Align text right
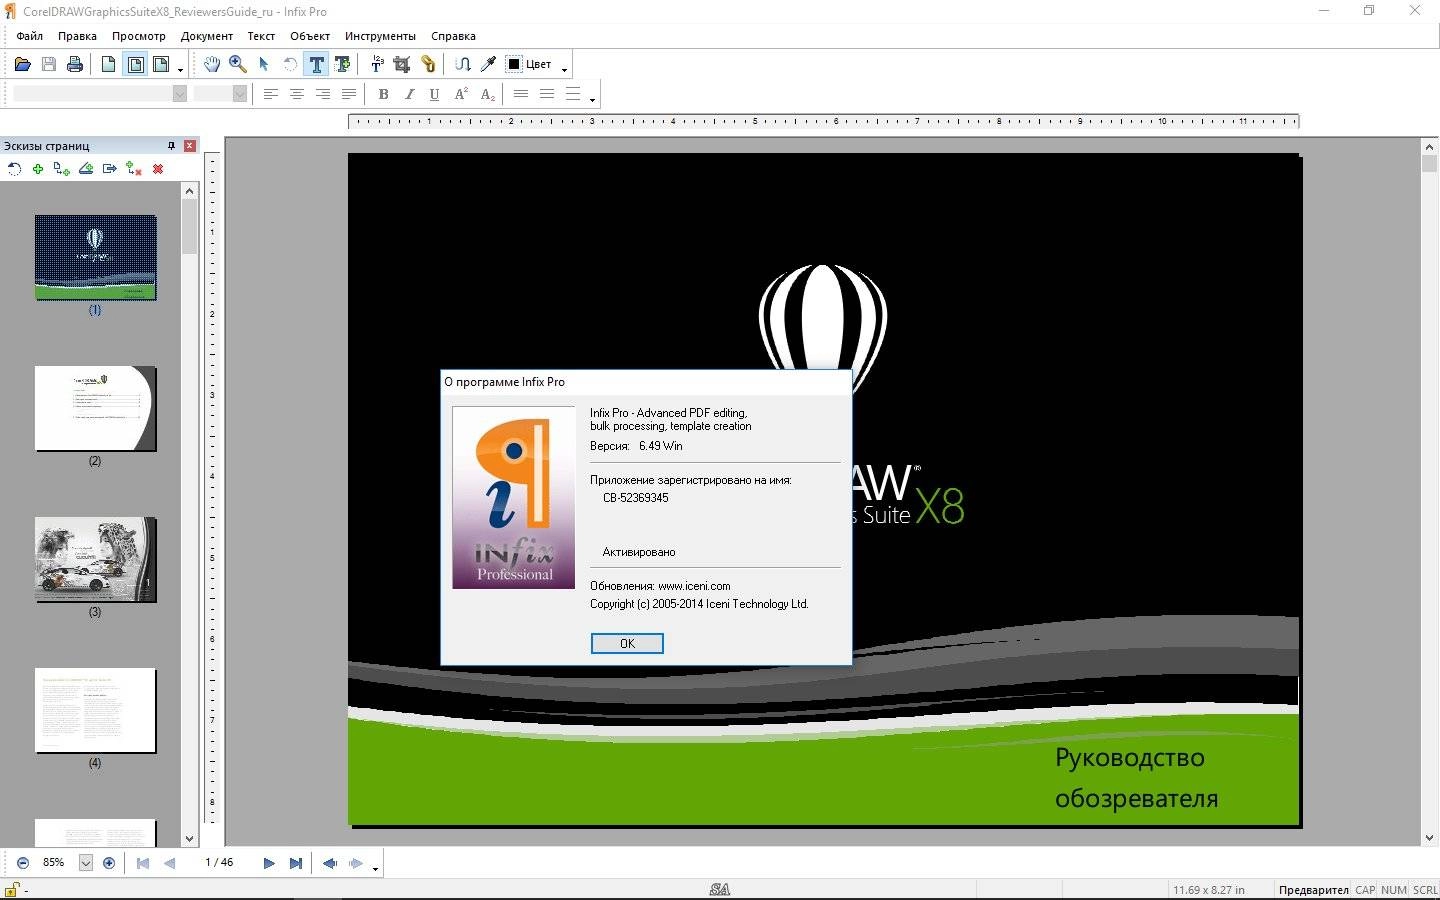The width and height of the screenshot is (1440, 900). 322,94
